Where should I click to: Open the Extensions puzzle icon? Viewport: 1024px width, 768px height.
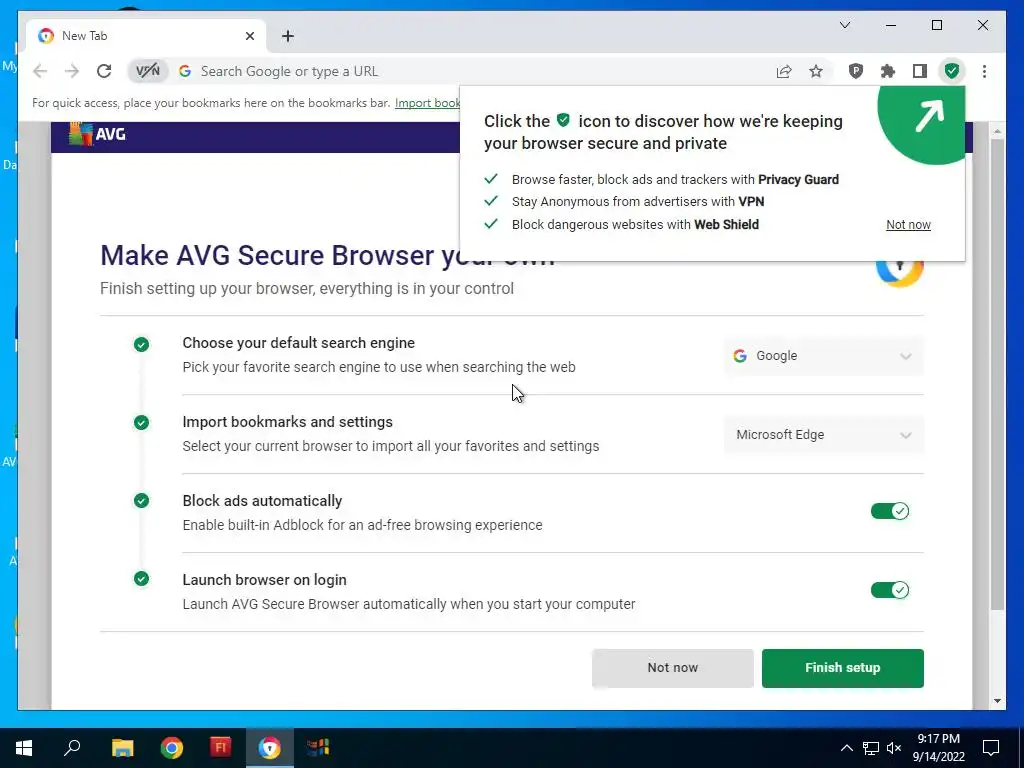888,71
